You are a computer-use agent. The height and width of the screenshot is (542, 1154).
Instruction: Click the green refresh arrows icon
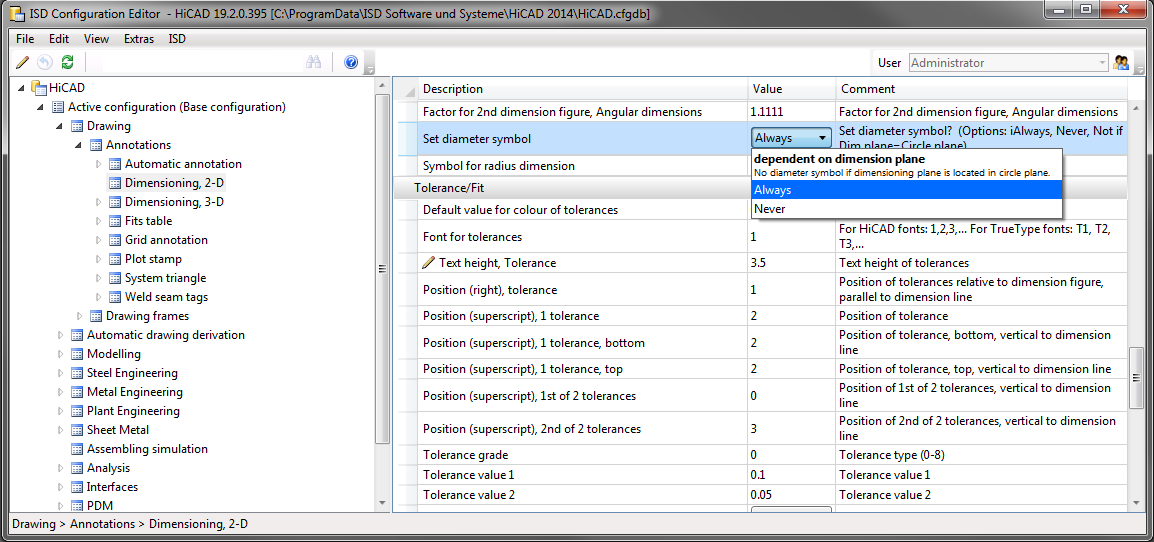point(67,62)
